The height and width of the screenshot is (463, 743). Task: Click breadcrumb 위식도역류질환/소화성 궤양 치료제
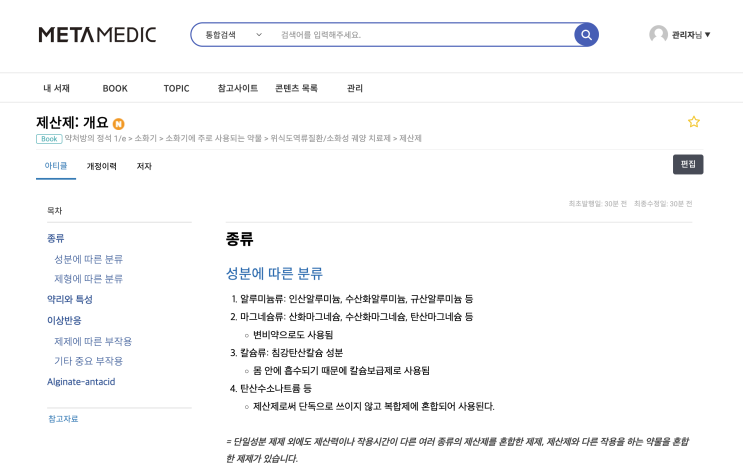(330, 138)
